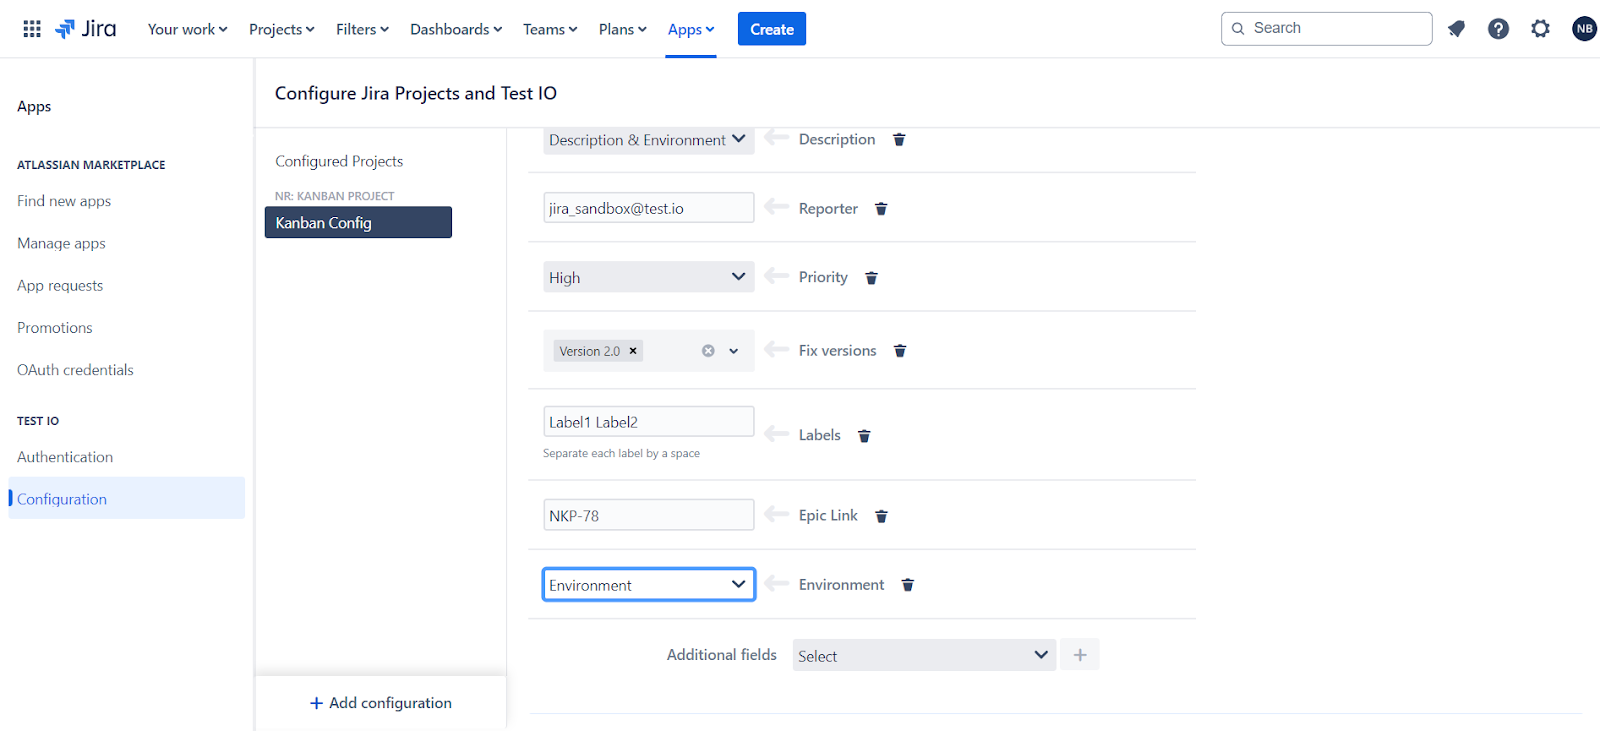Screen dimensions: 1600x731
Task: Open the settings gear icon
Action: (x=1540, y=29)
